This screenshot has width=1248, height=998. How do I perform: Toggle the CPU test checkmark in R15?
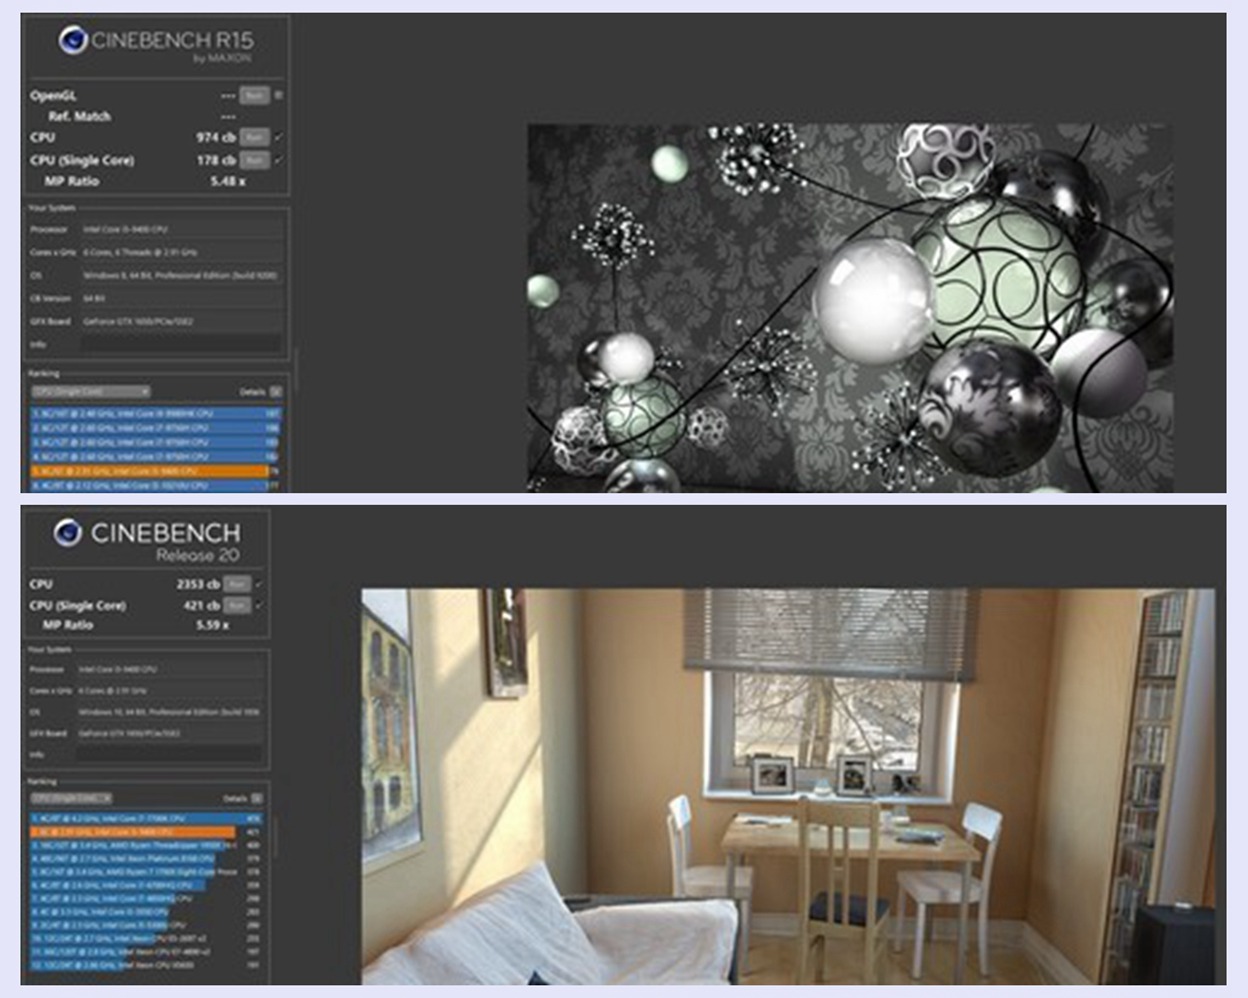(x=278, y=137)
